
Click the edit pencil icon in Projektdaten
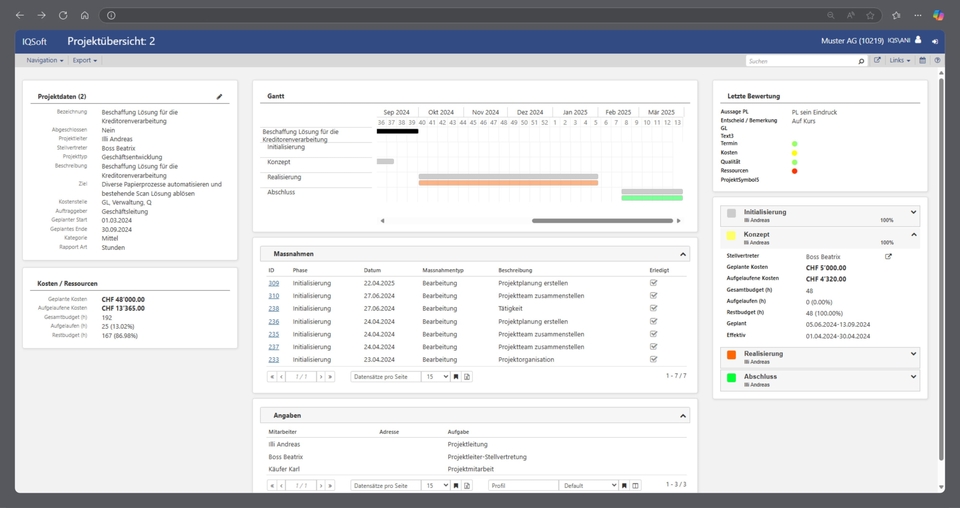[x=220, y=97]
